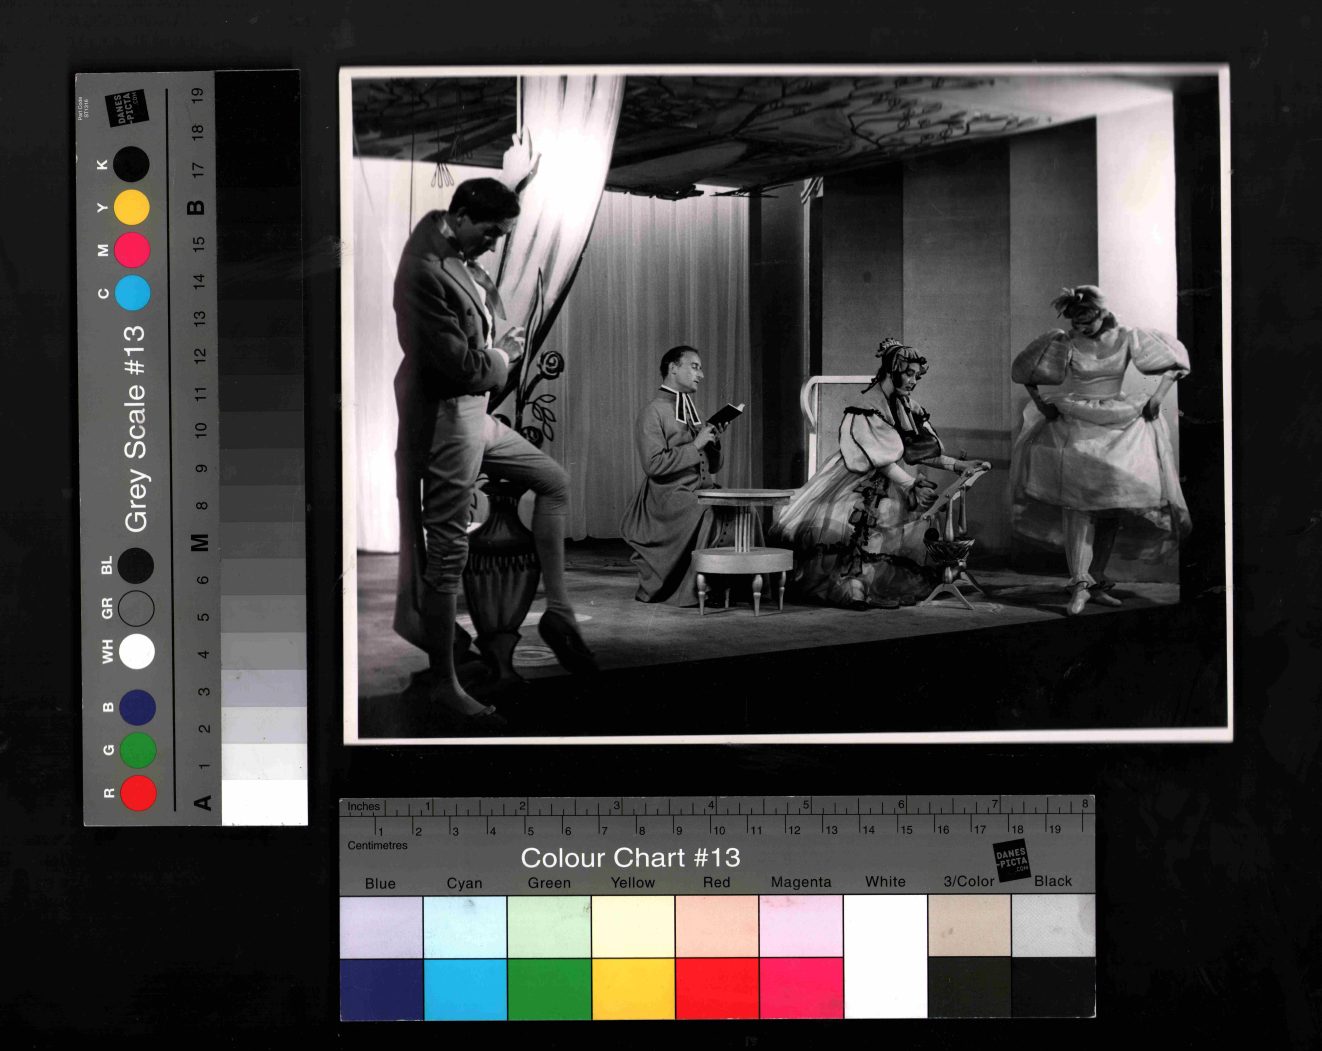
Task: Pick the bright red swatch under Red label
Action: click(x=717, y=989)
